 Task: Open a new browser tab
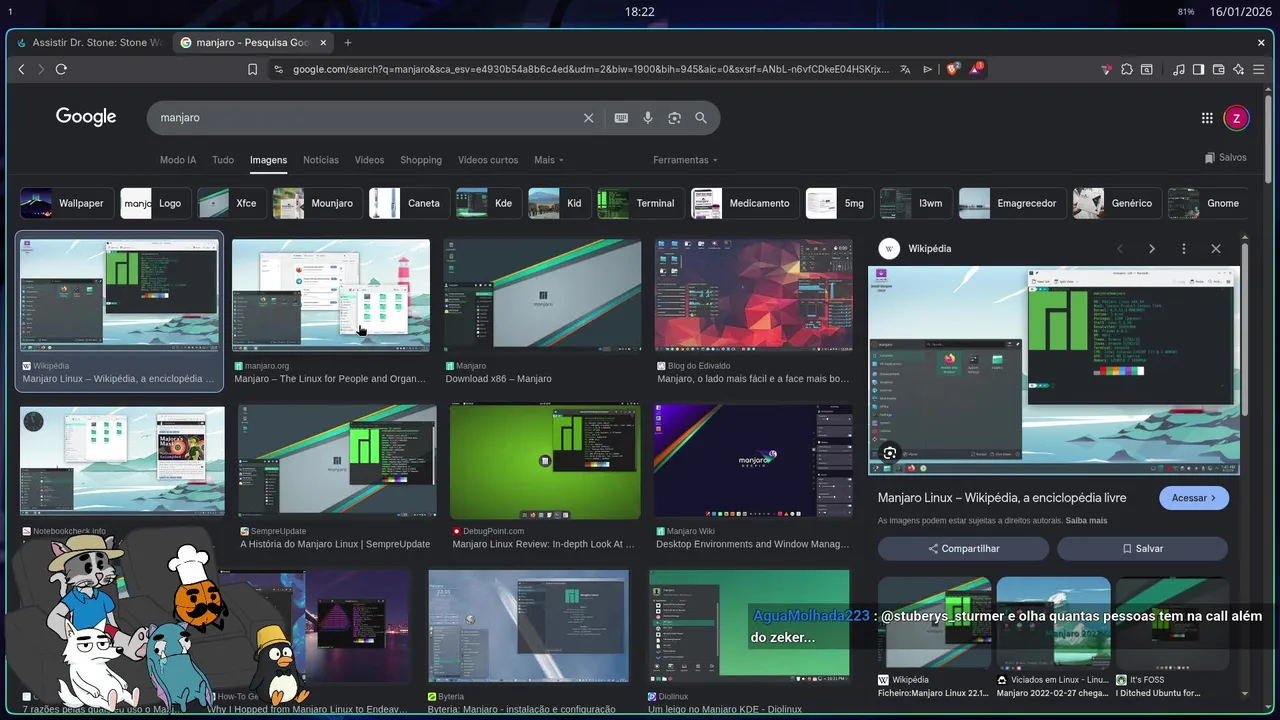click(x=348, y=42)
